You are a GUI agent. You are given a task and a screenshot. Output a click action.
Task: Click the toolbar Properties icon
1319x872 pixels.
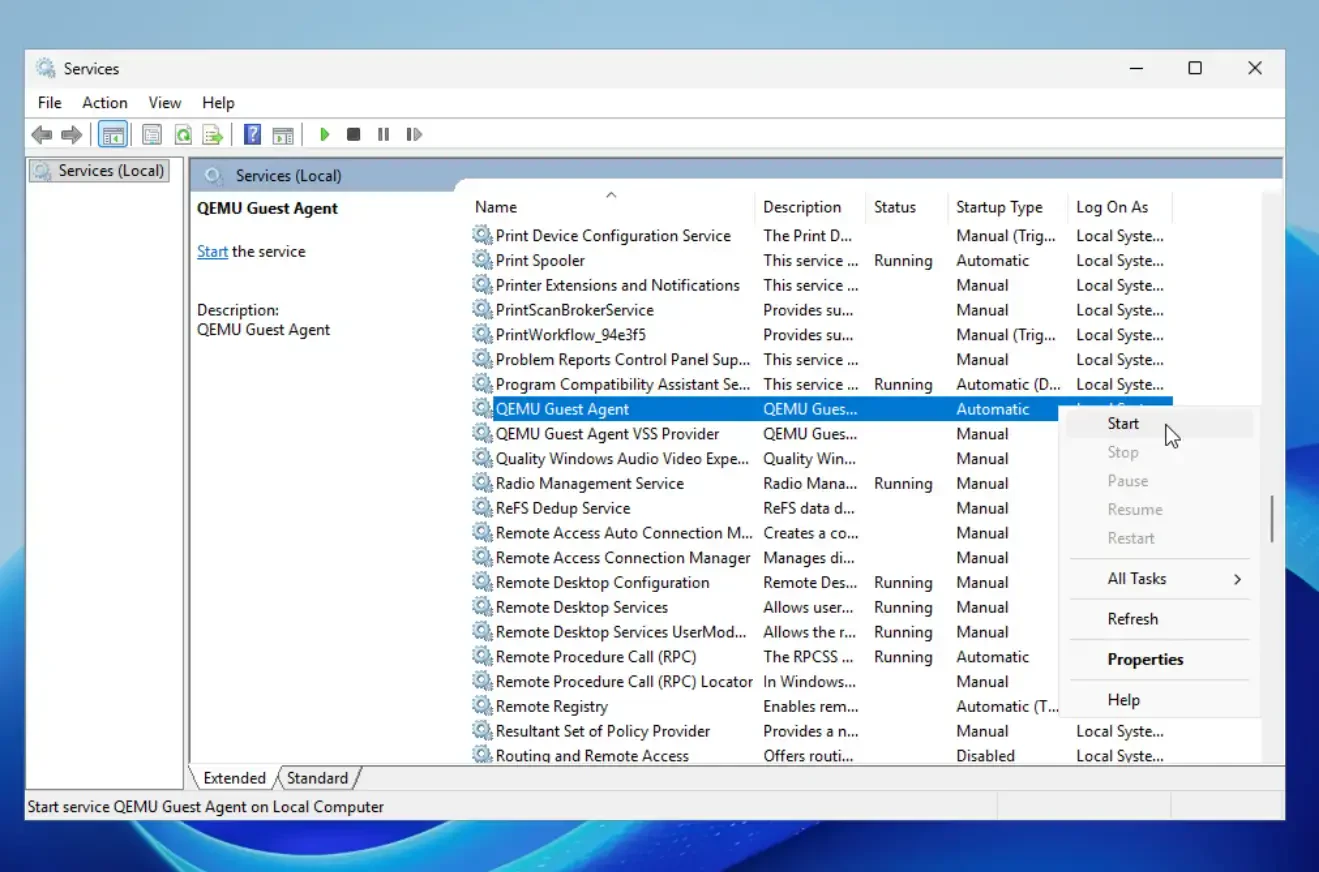152,134
